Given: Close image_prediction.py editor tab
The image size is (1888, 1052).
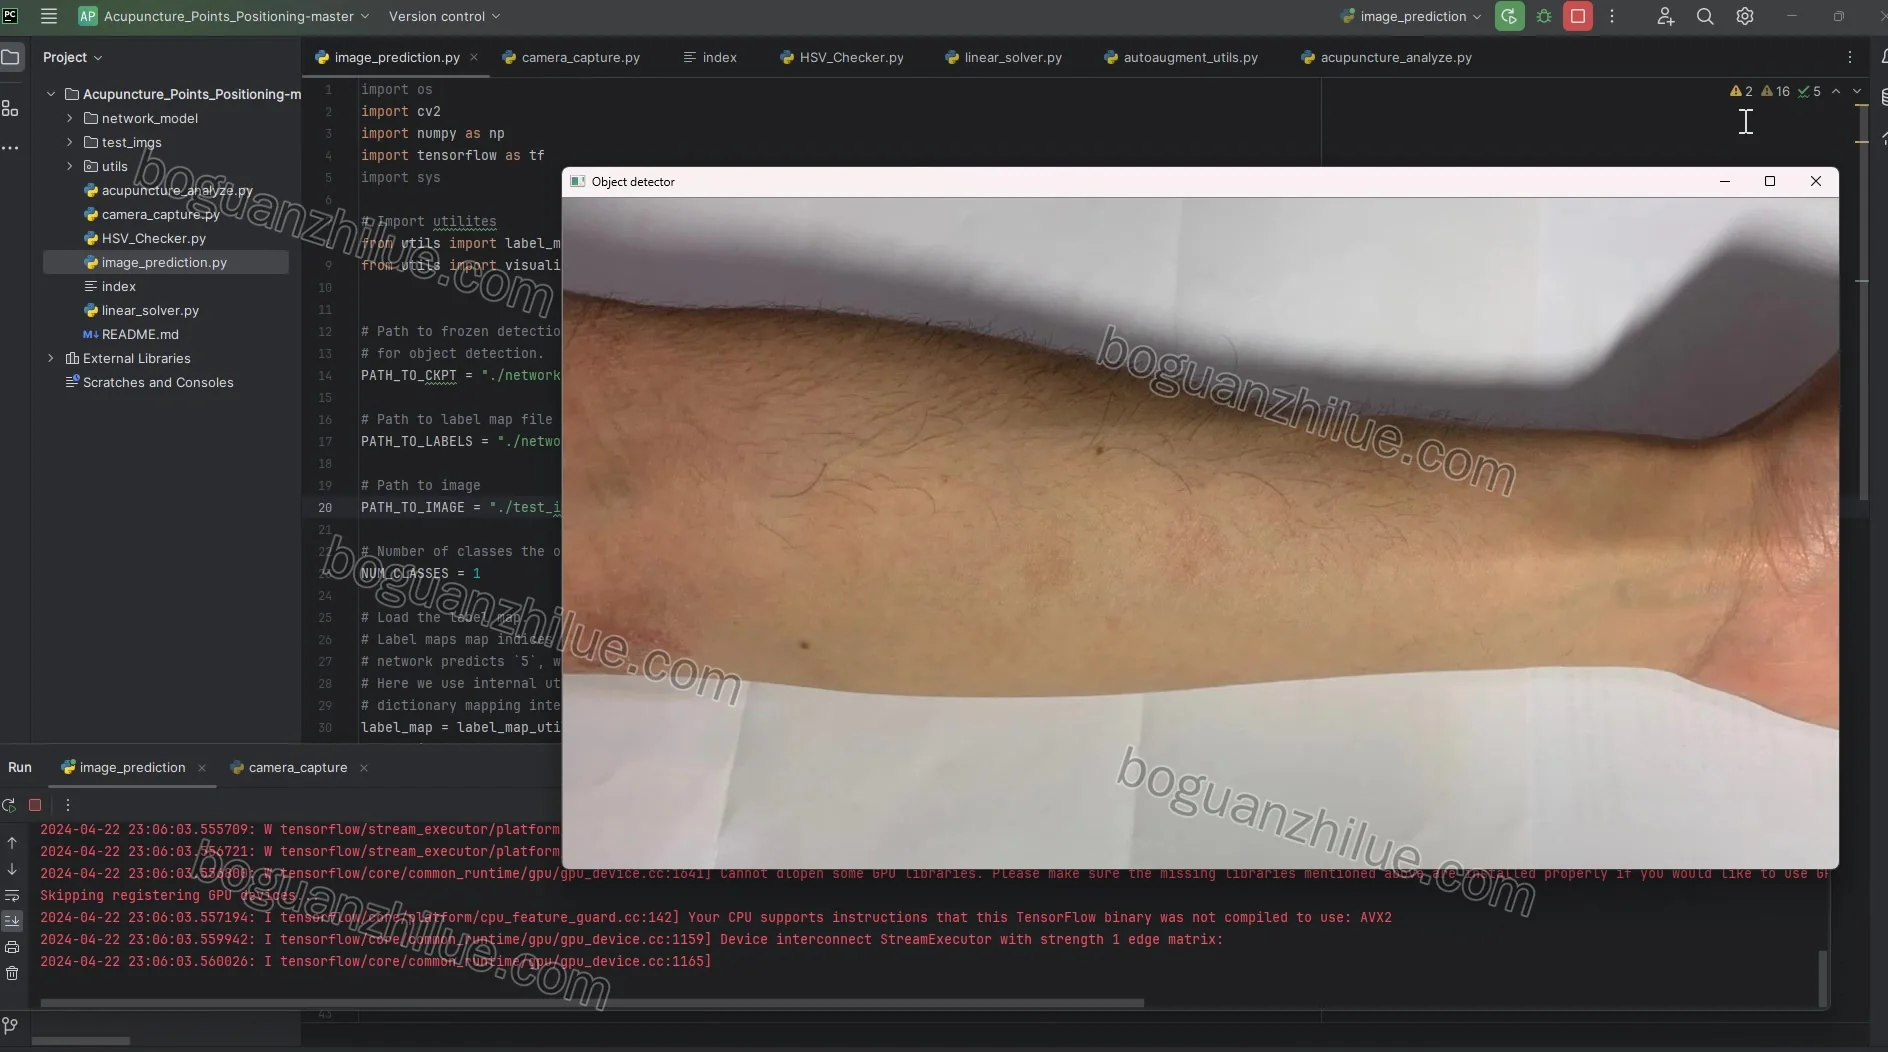Looking at the screenshot, I should pyautogui.click(x=474, y=57).
